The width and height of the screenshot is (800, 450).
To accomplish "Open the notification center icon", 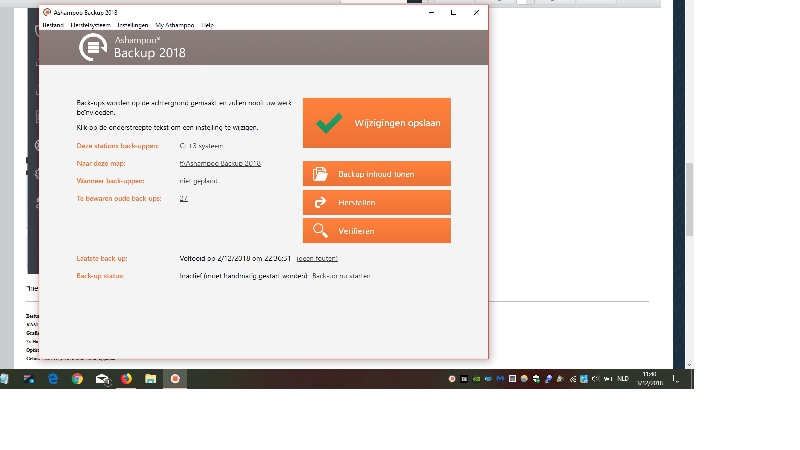I will point(676,379).
